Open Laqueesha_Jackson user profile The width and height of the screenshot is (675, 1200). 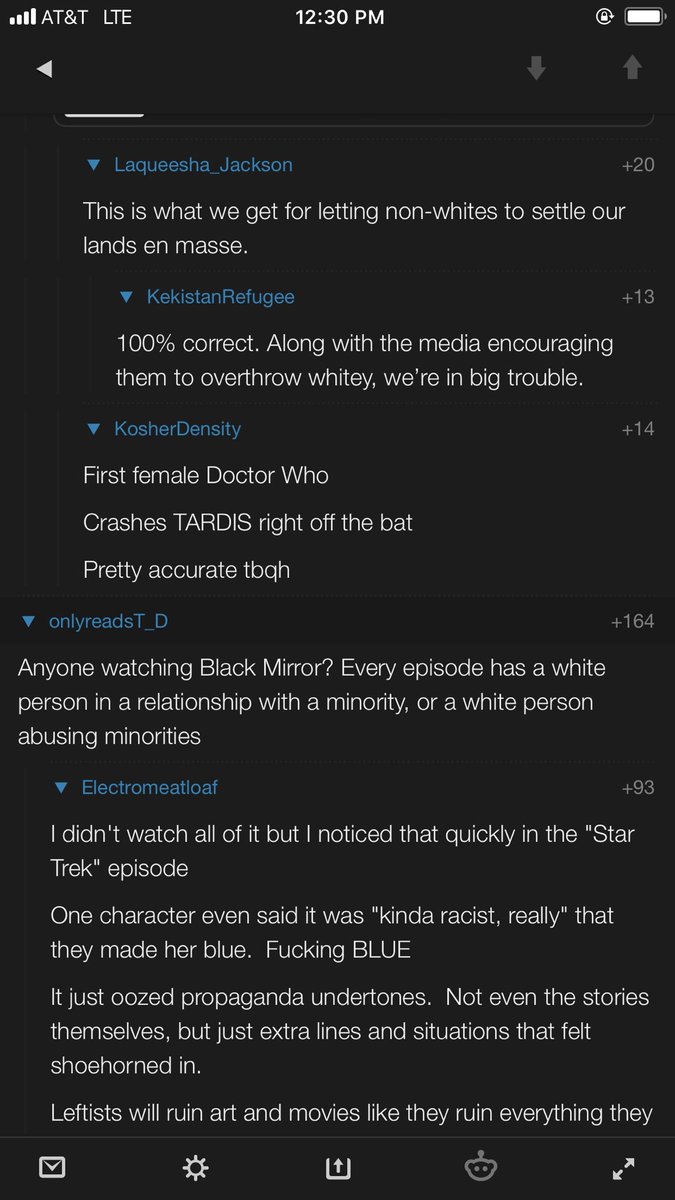203,165
